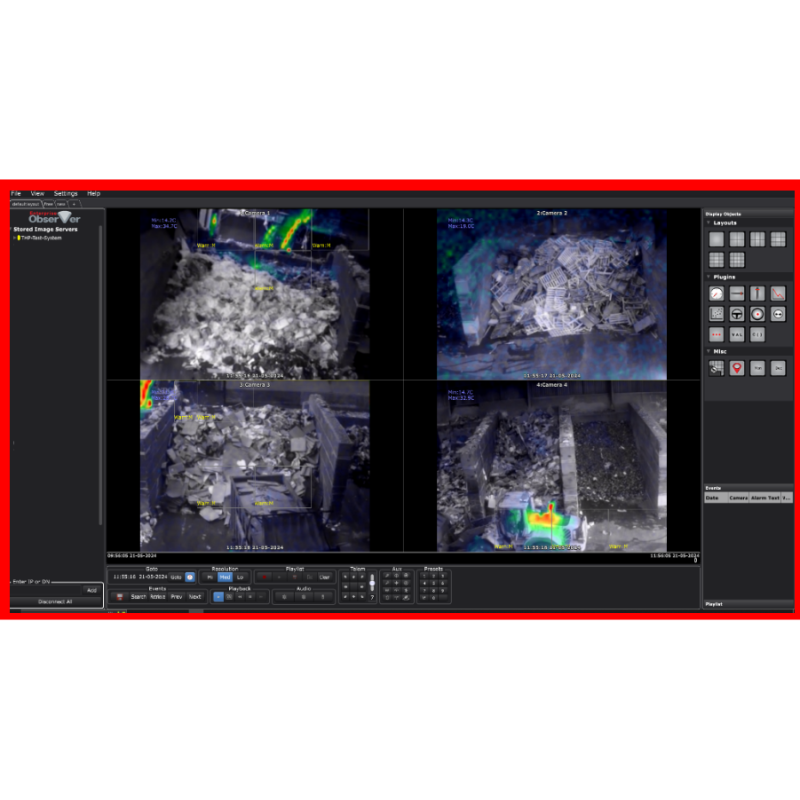Set resolution to Hi
Image resolution: width=800 pixels, height=800 pixels.
(x=209, y=577)
